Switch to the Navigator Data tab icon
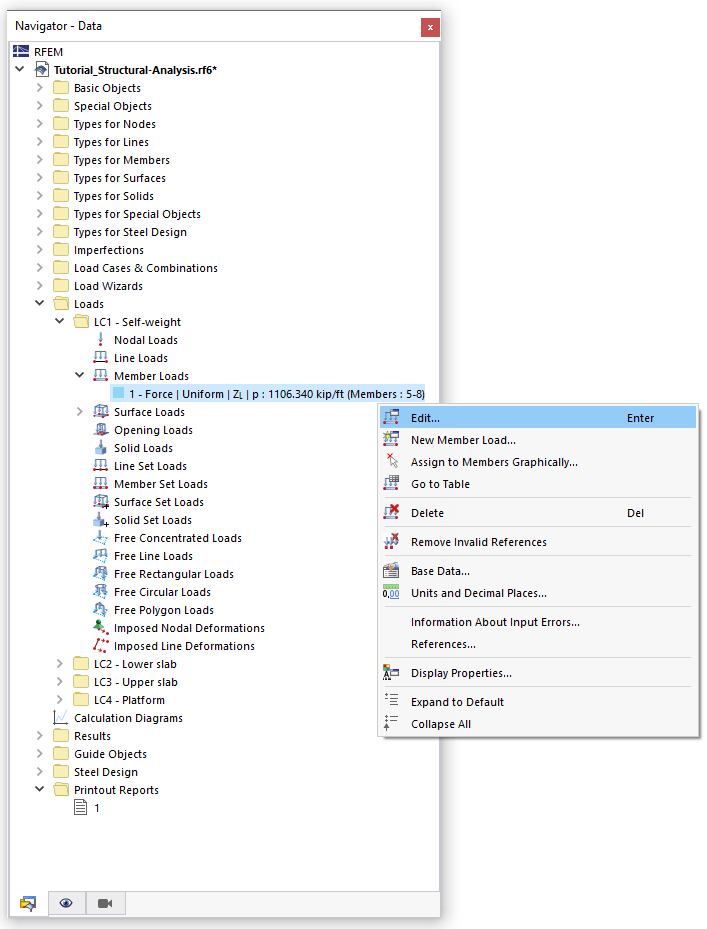Screen dimensions: 707x929 pyautogui.click(x=28, y=904)
